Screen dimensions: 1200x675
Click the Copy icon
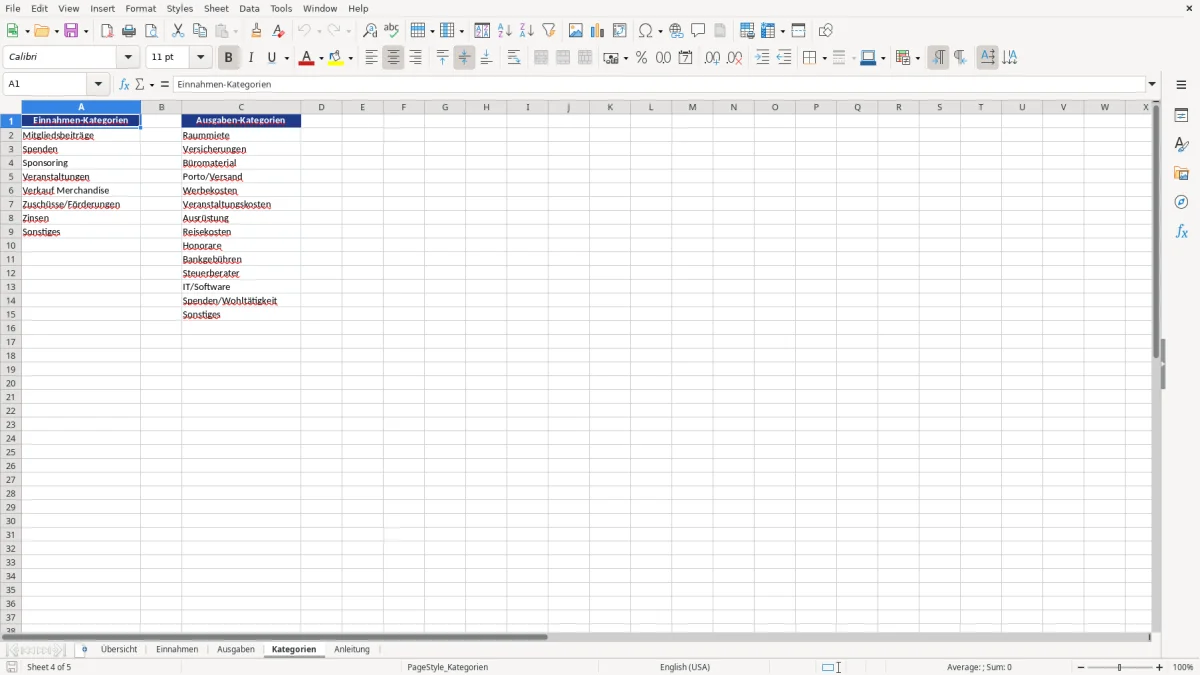tap(200, 31)
